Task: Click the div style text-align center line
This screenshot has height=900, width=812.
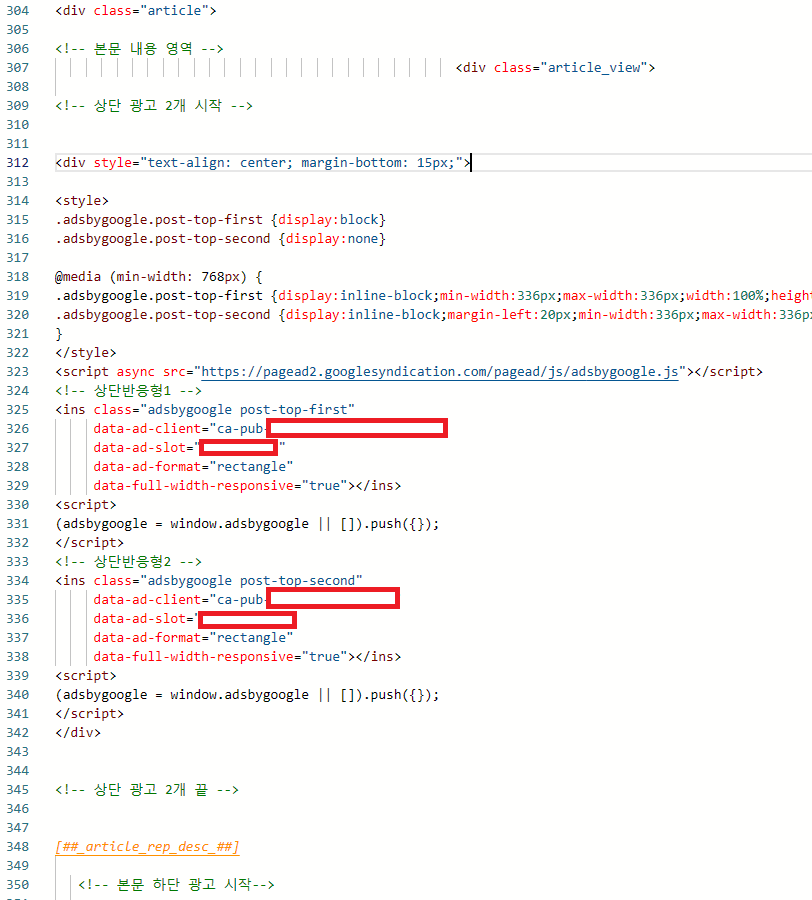Action: click(x=263, y=163)
